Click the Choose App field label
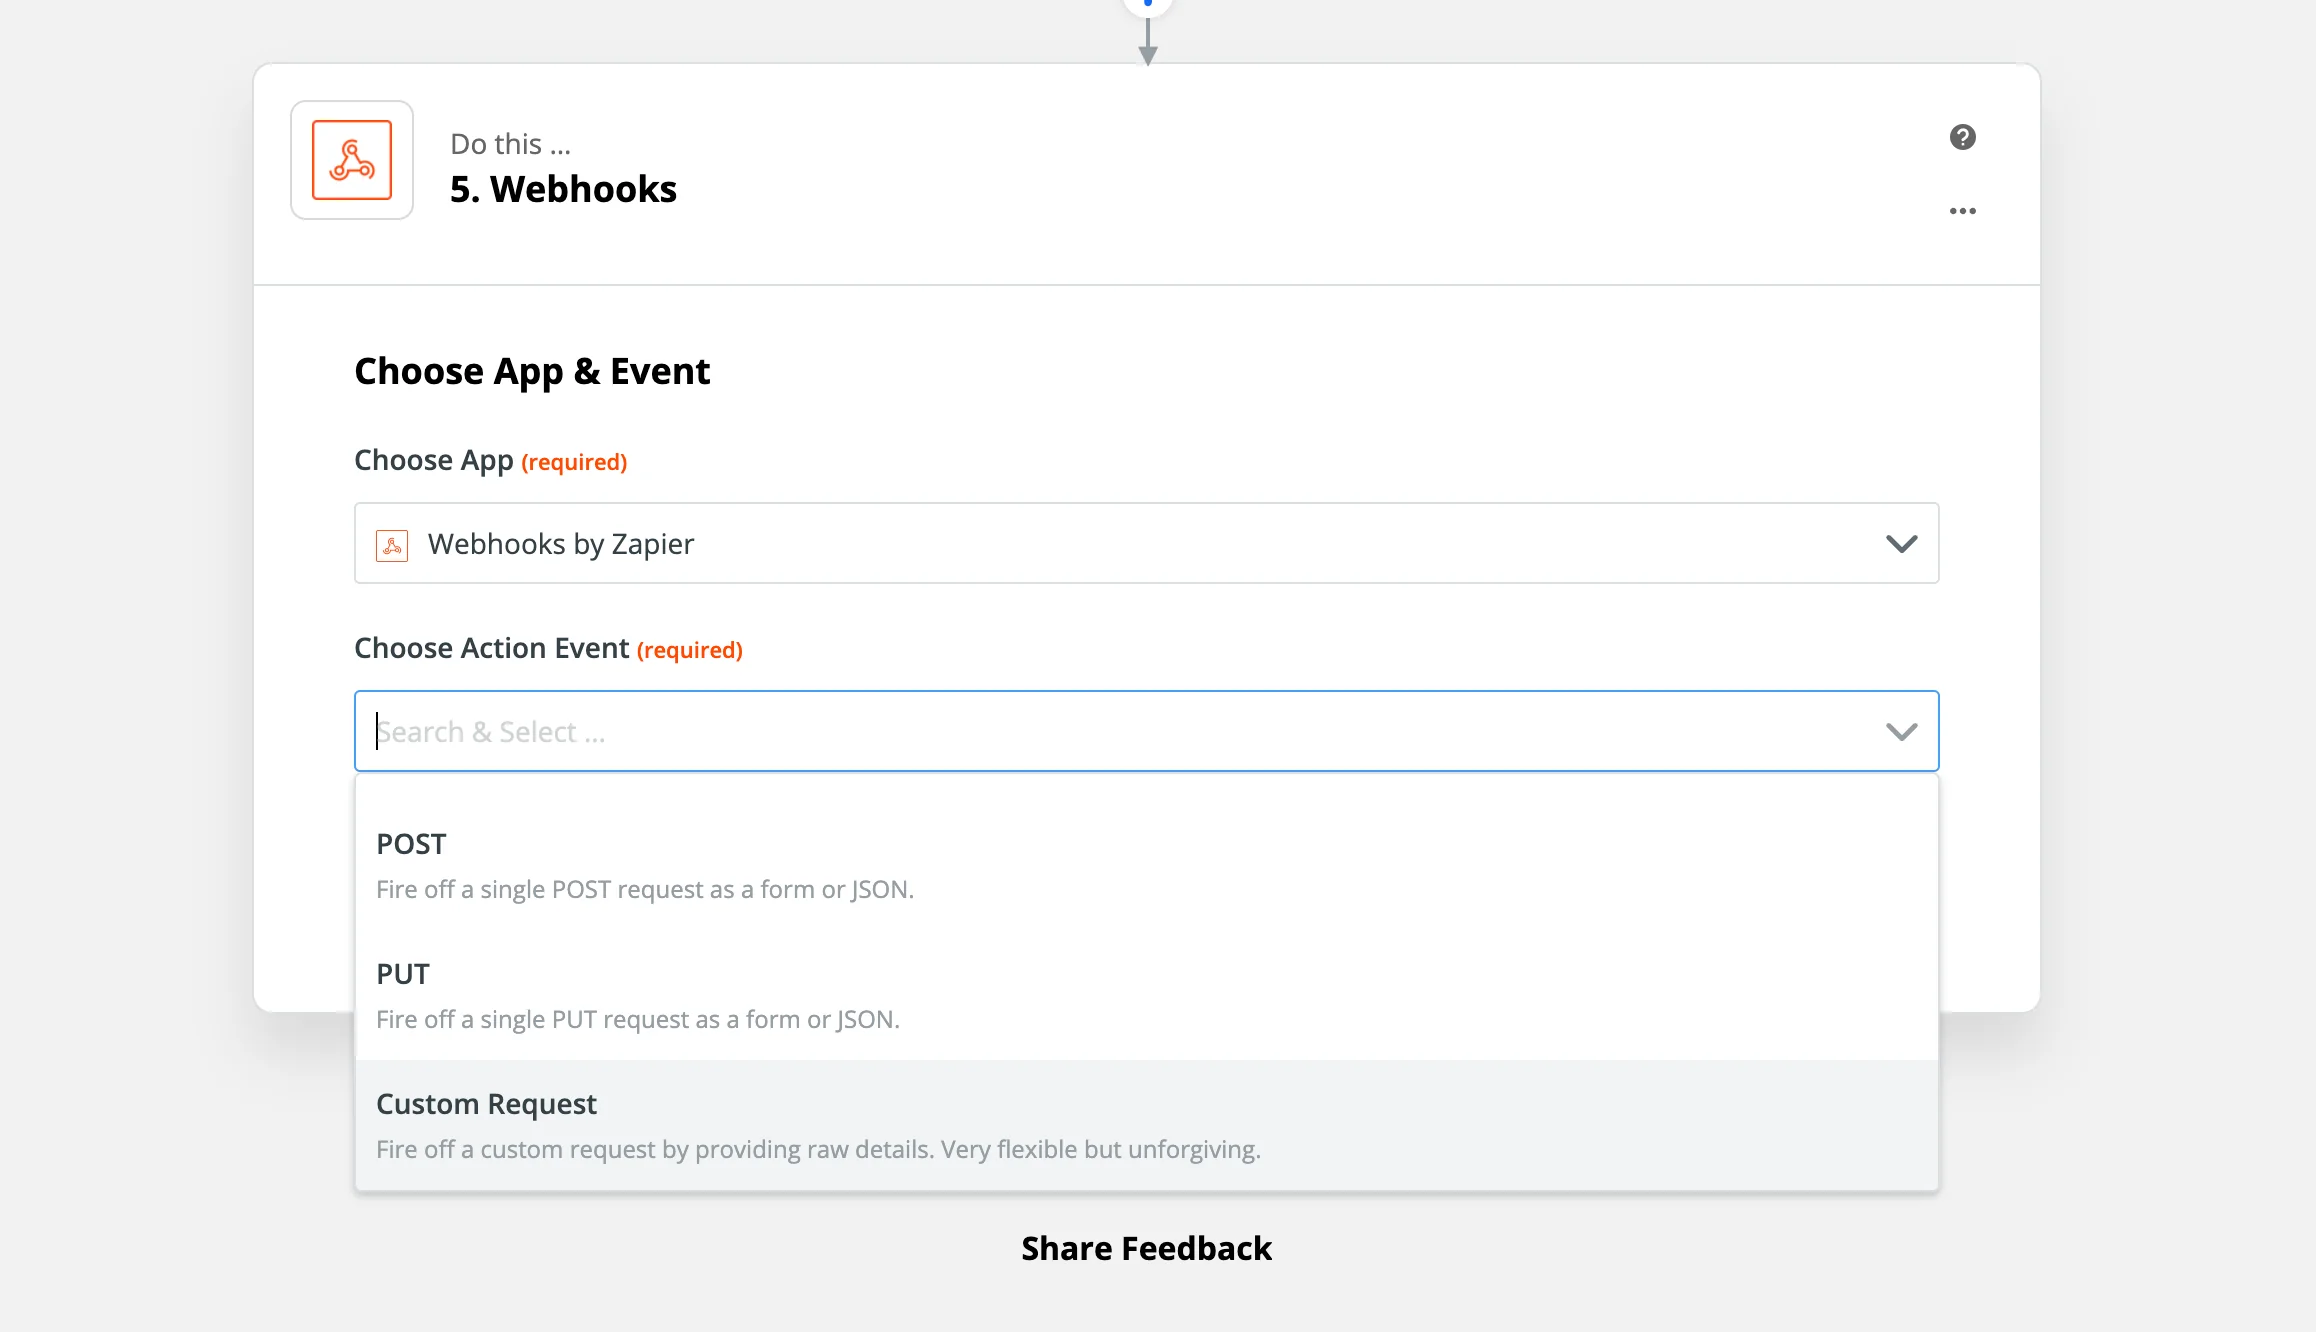This screenshot has height=1332, width=2316. (434, 461)
